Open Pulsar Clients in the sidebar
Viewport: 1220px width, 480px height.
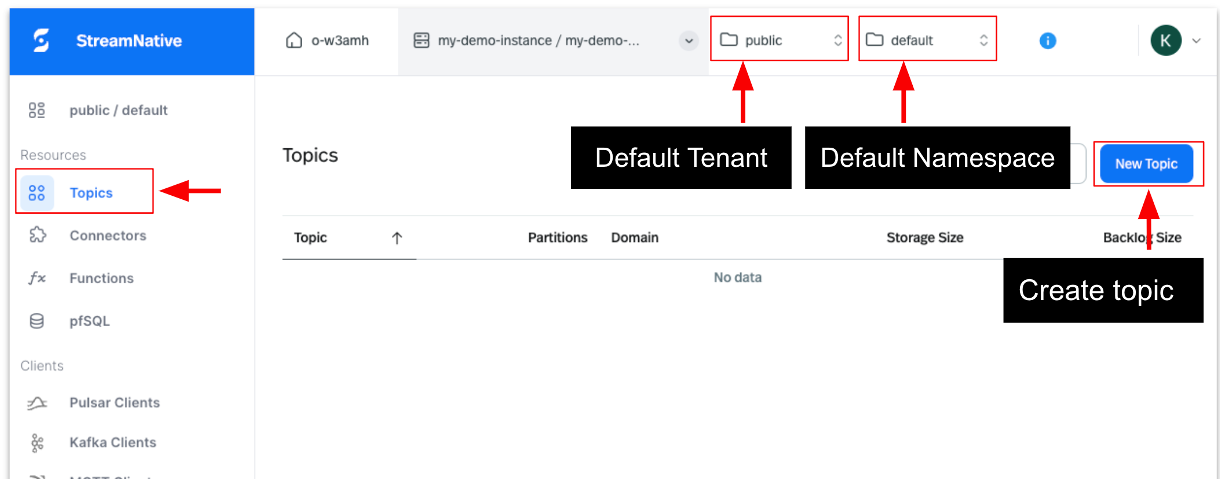[x=115, y=403]
